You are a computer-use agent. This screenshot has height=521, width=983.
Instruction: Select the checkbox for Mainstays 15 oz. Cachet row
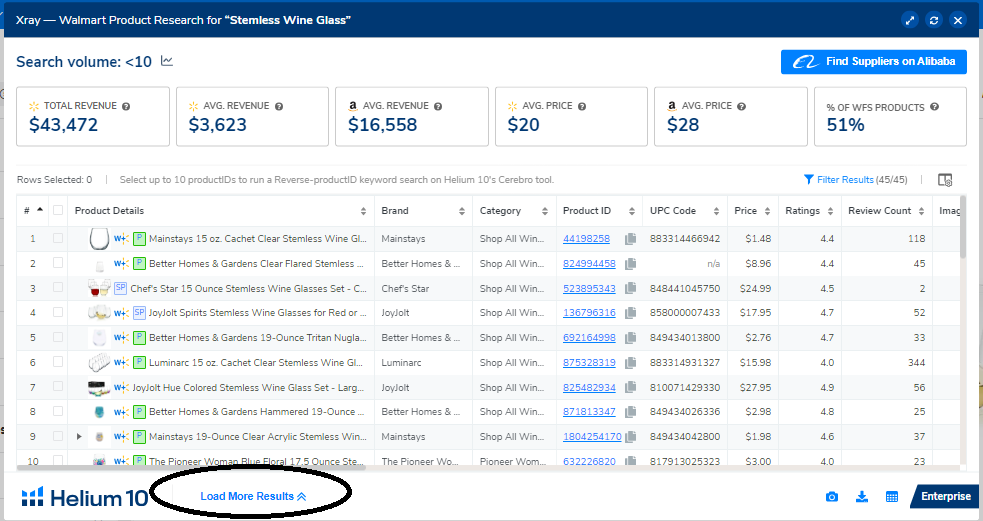[58, 238]
